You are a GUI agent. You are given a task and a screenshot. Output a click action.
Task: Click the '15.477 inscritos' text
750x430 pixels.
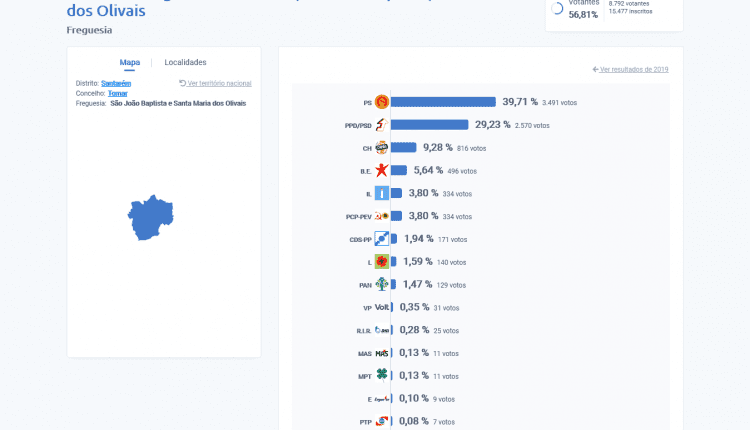click(x=630, y=11)
